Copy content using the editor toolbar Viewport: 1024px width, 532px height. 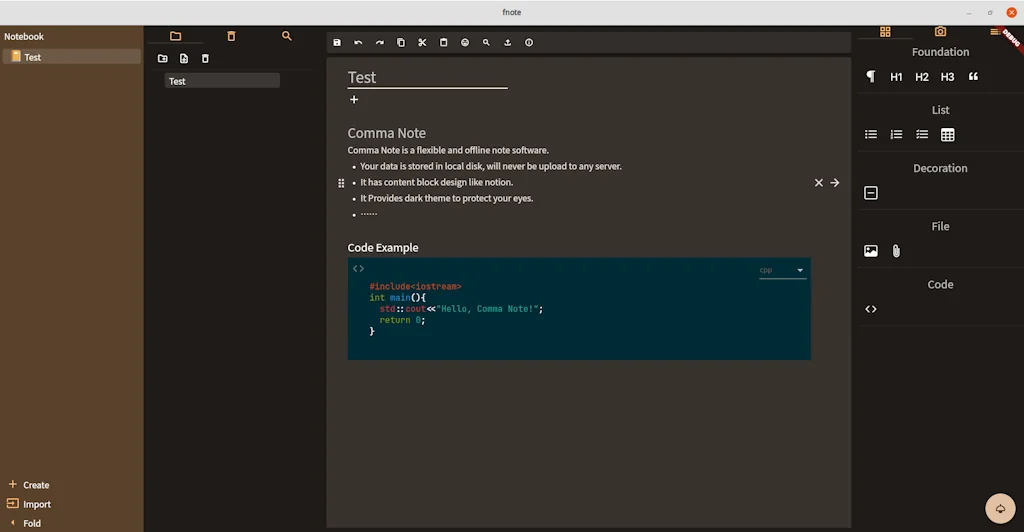401,42
